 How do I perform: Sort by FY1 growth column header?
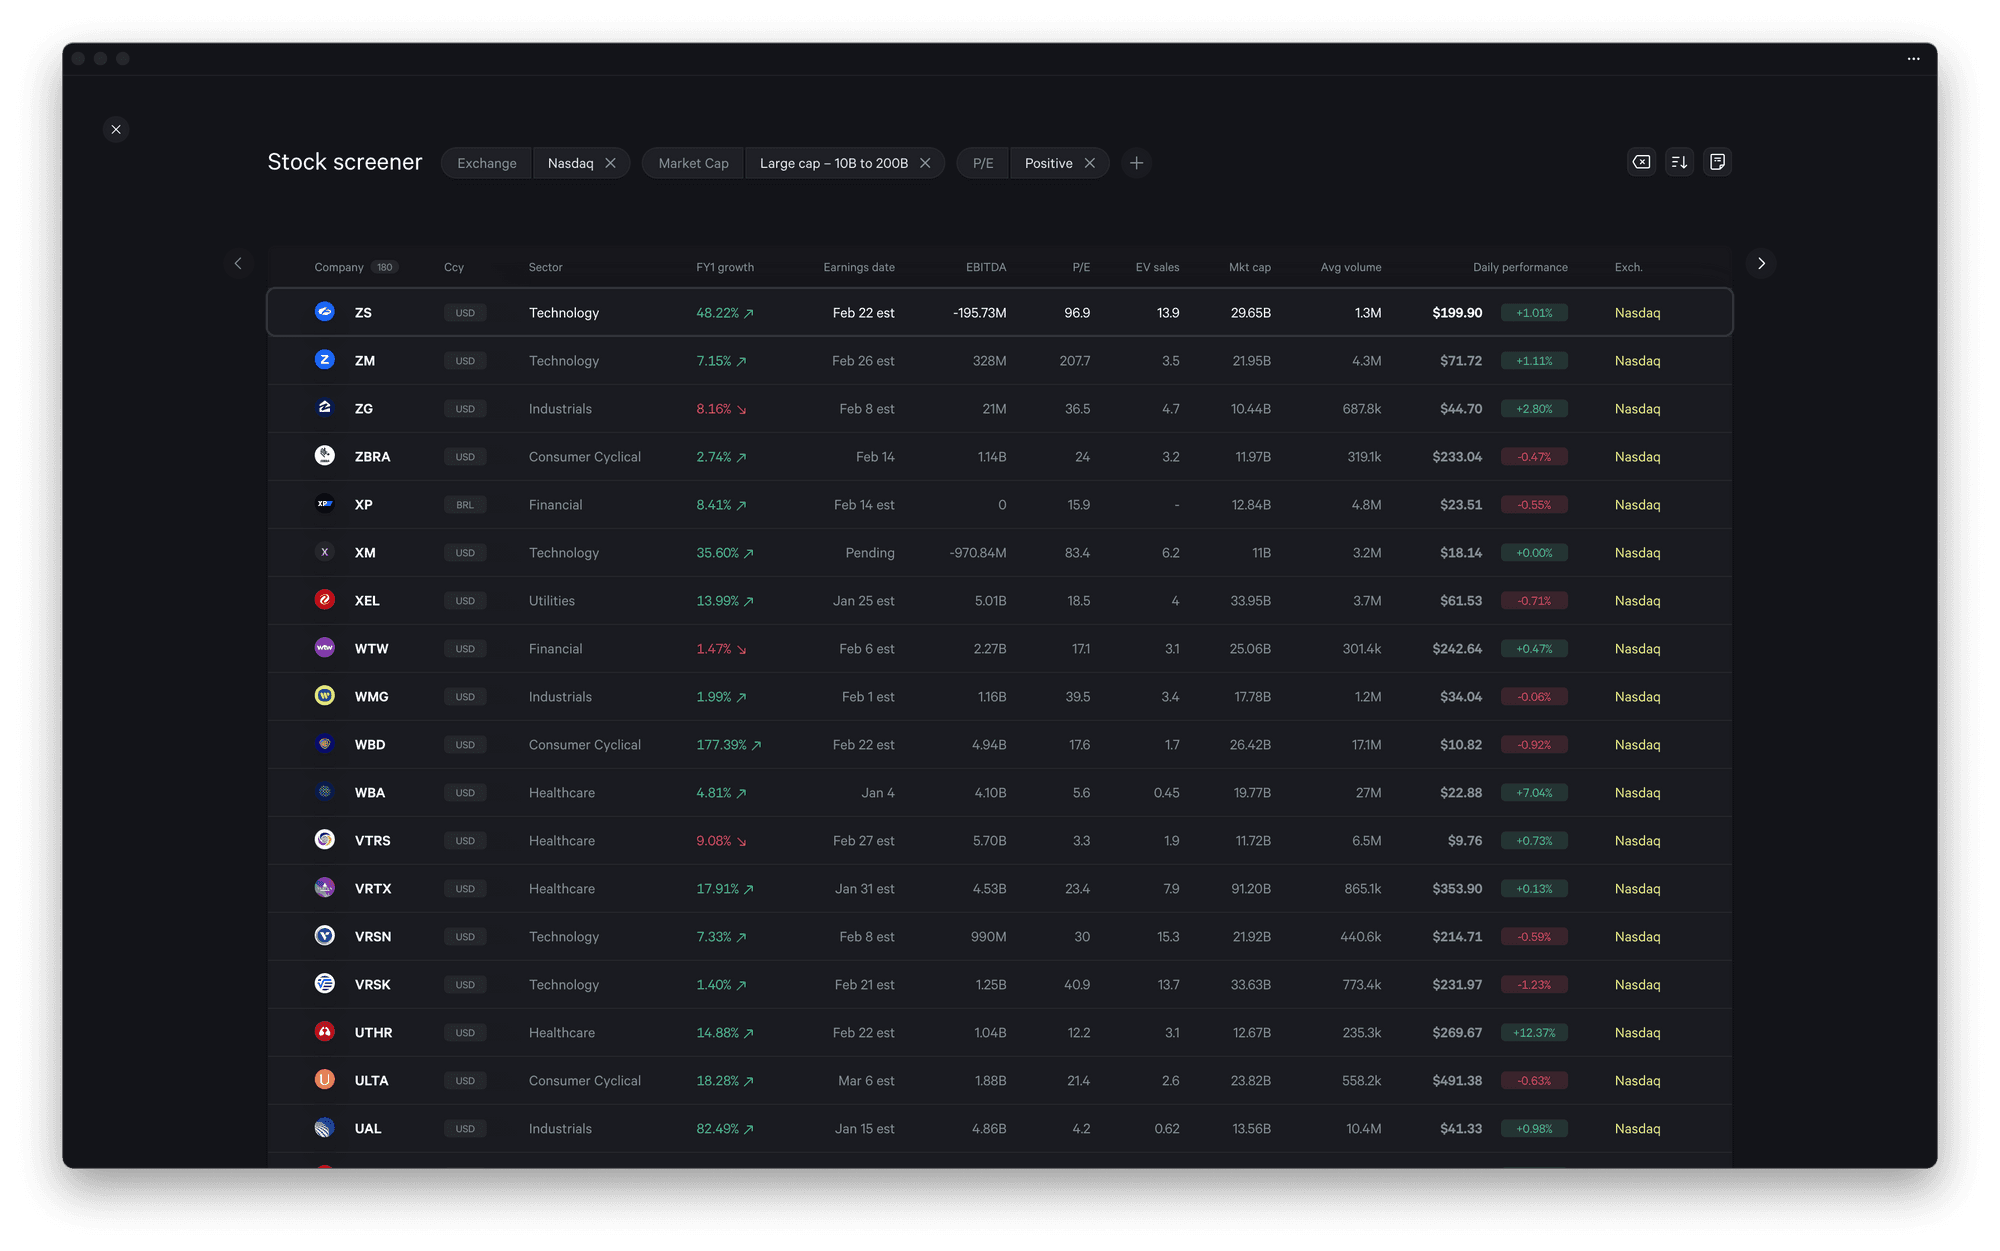(x=725, y=267)
